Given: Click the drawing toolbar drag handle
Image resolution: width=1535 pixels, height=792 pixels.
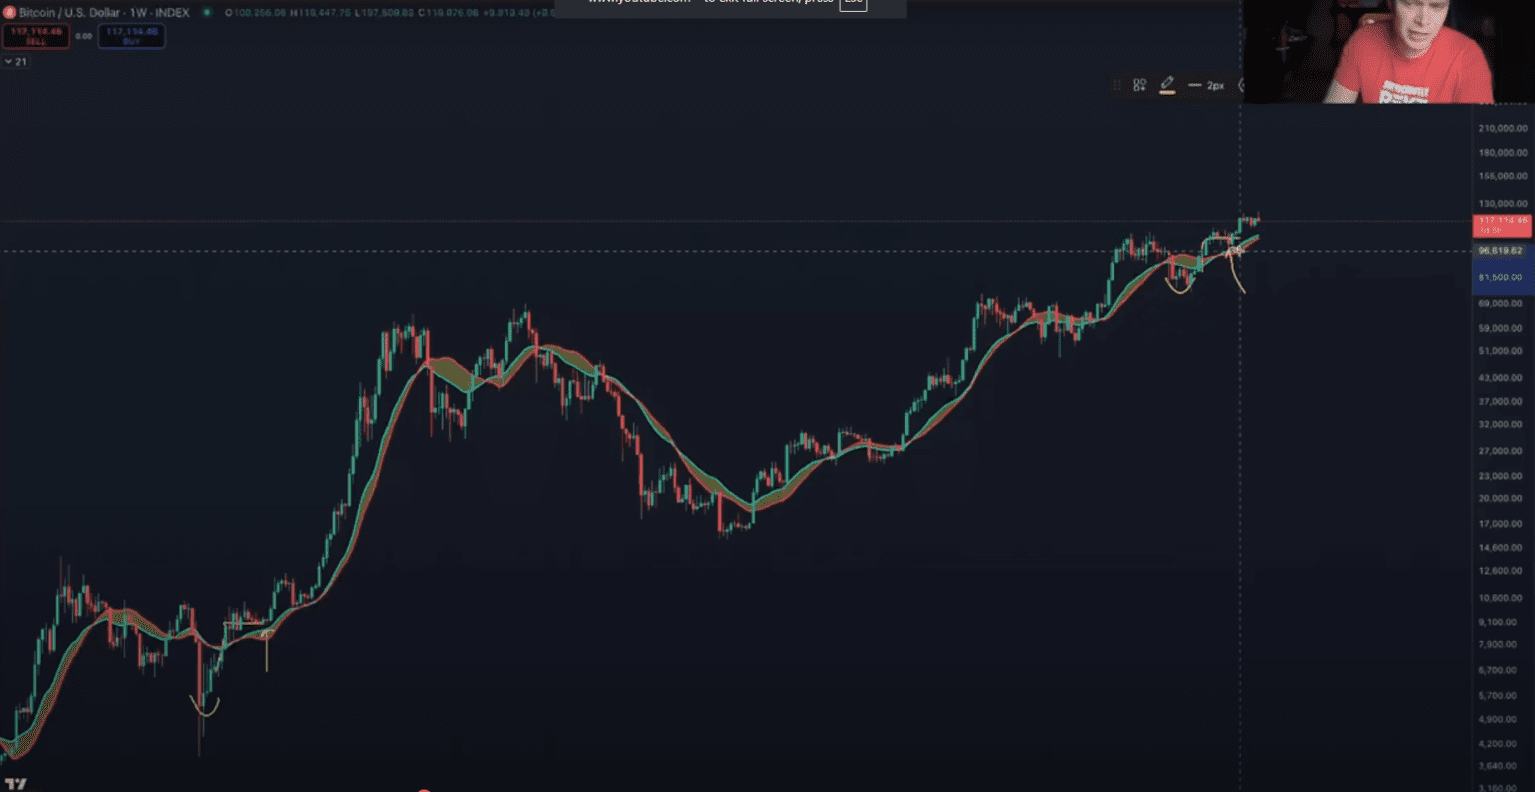Looking at the screenshot, I should 1117,86.
